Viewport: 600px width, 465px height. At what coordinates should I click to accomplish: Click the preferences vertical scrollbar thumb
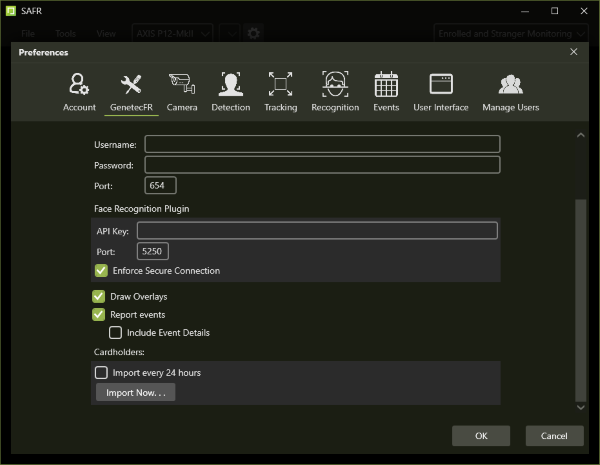click(x=580, y=300)
